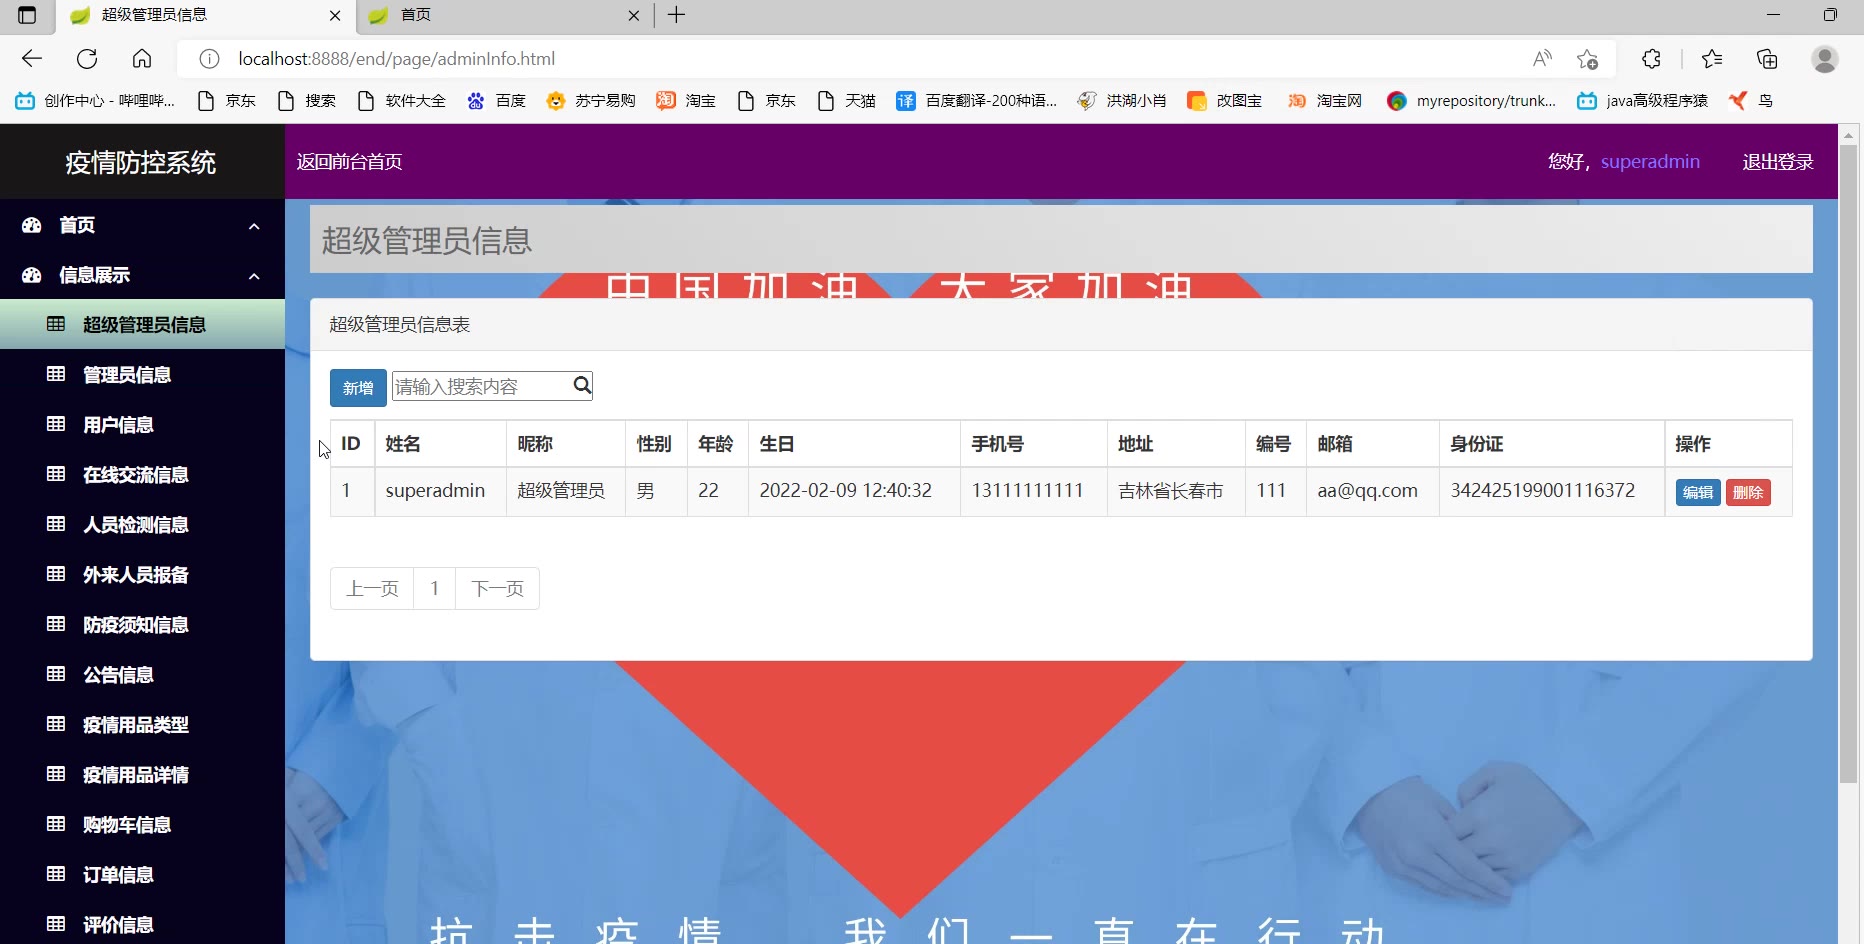The height and width of the screenshot is (944, 1864).
Task: Go to browser home icon
Action: (x=142, y=59)
